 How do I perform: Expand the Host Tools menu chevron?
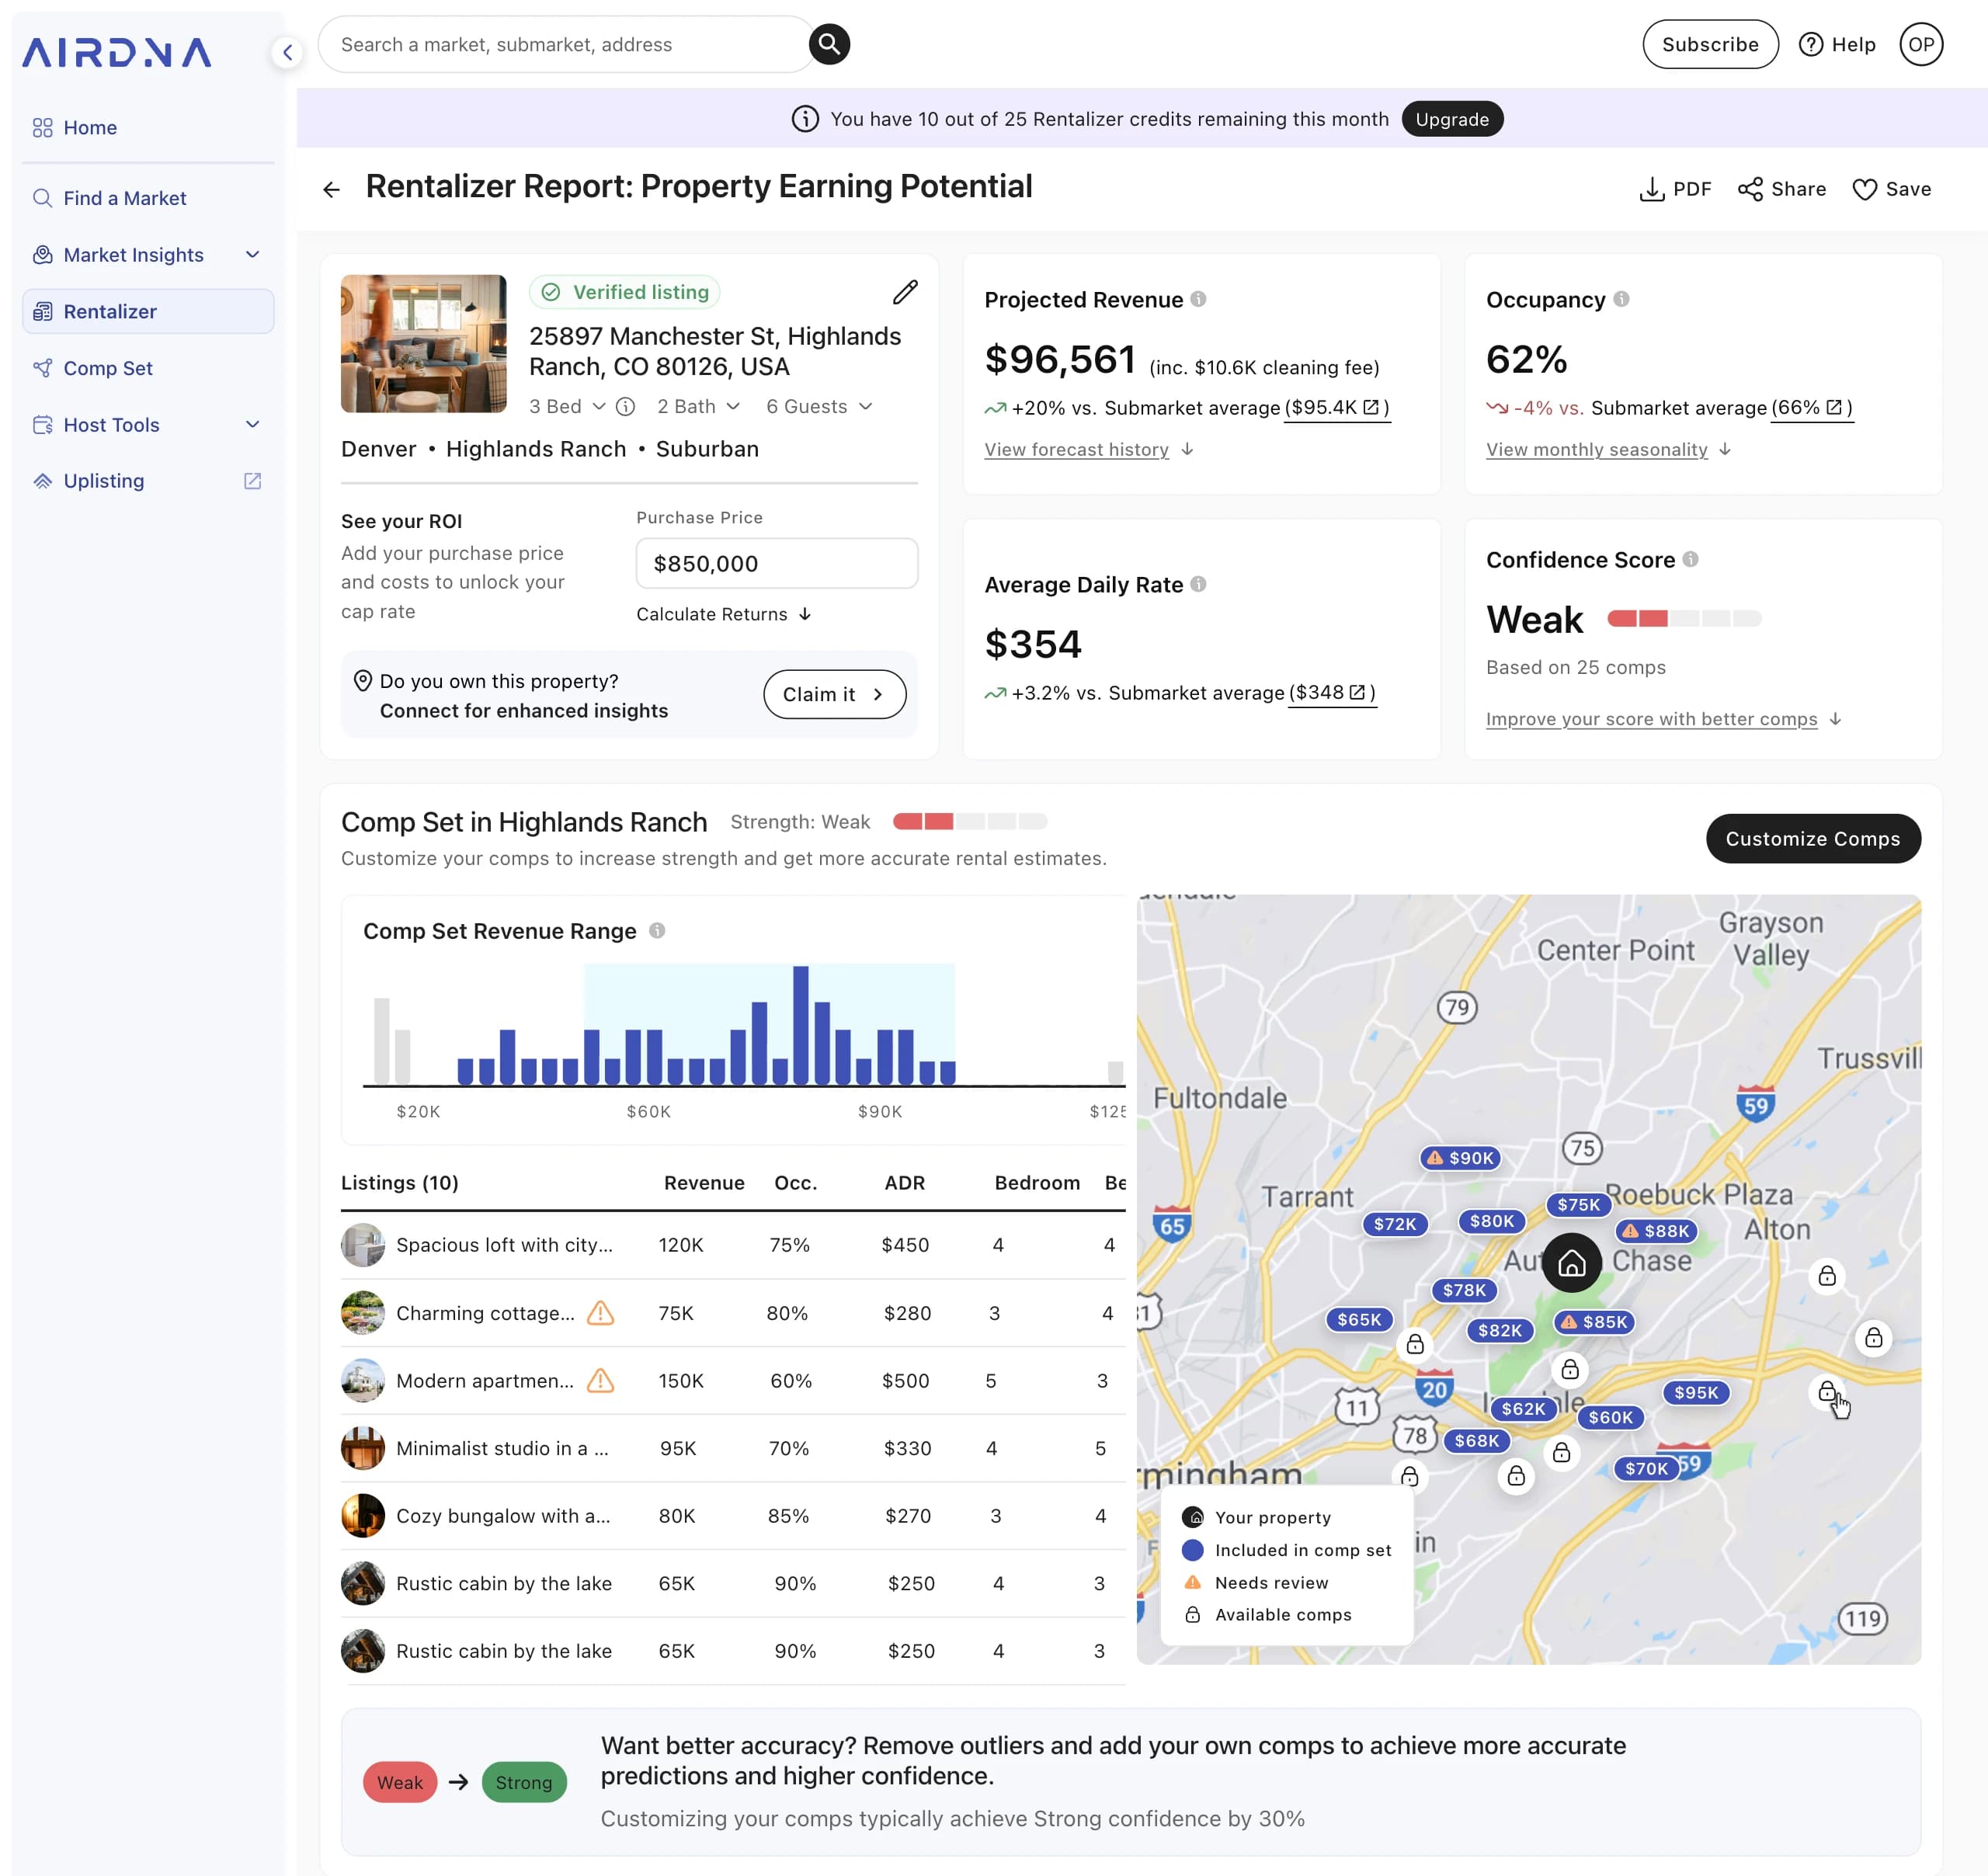click(253, 424)
